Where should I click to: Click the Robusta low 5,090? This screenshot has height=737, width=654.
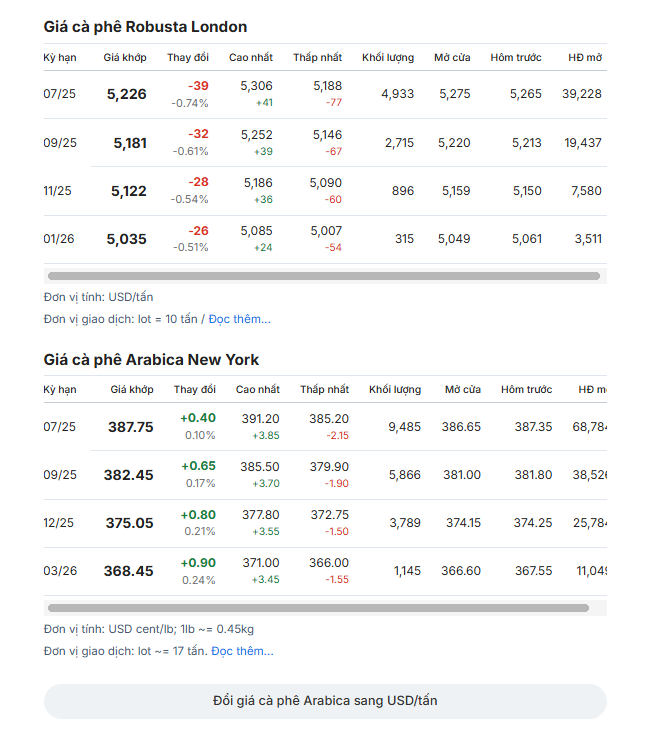[325, 183]
